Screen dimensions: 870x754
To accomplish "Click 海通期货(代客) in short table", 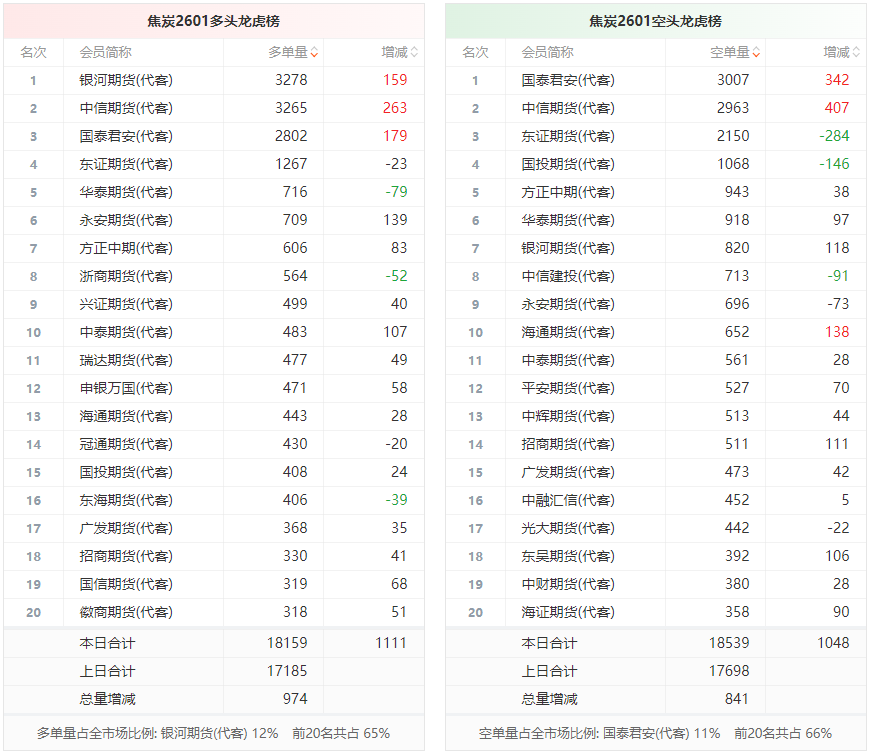I will click(x=568, y=332).
